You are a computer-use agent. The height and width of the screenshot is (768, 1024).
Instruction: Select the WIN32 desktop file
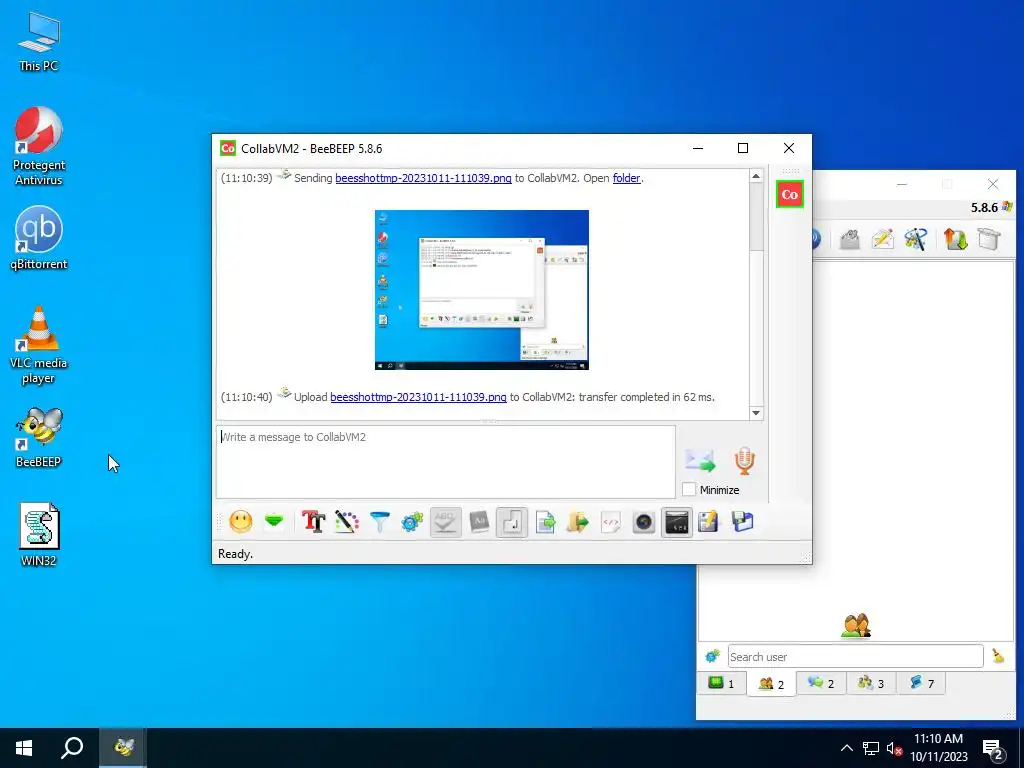click(39, 534)
